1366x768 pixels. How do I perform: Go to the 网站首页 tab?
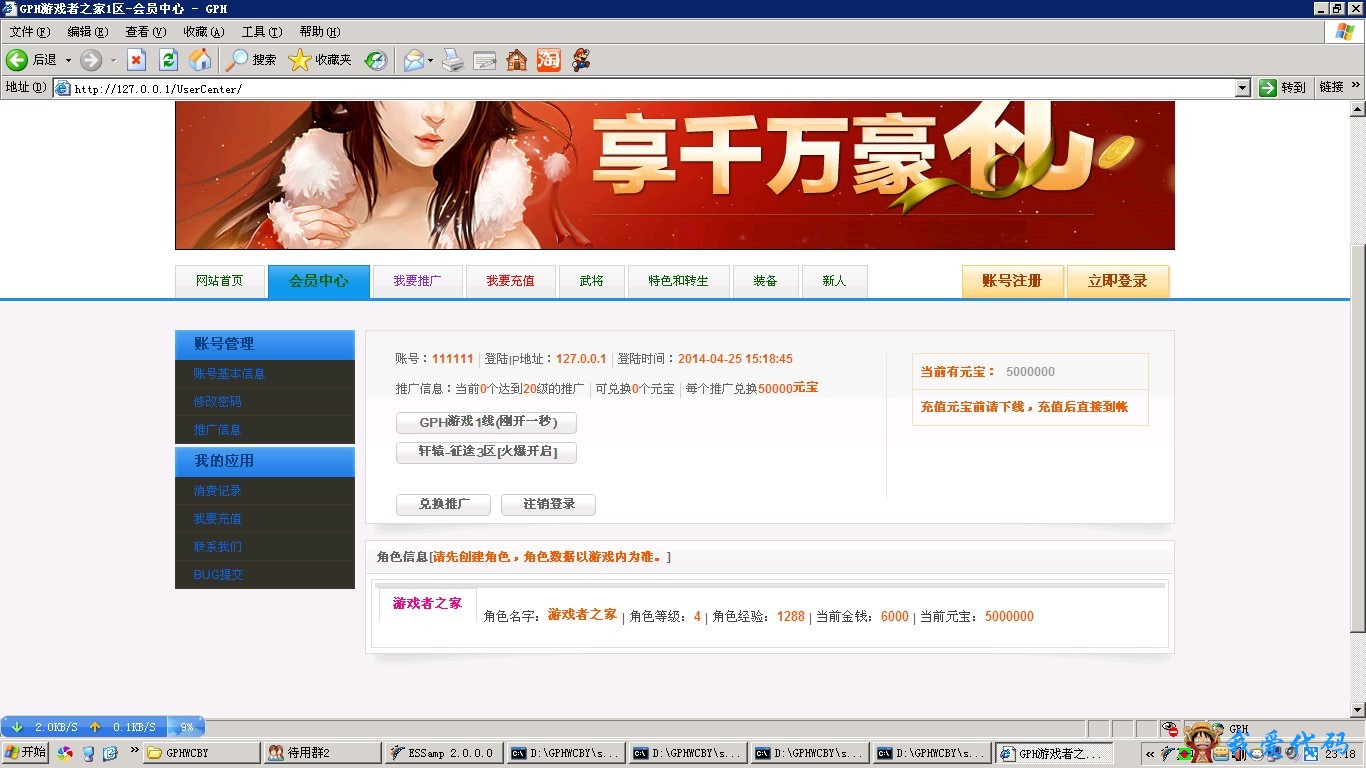(x=220, y=281)
